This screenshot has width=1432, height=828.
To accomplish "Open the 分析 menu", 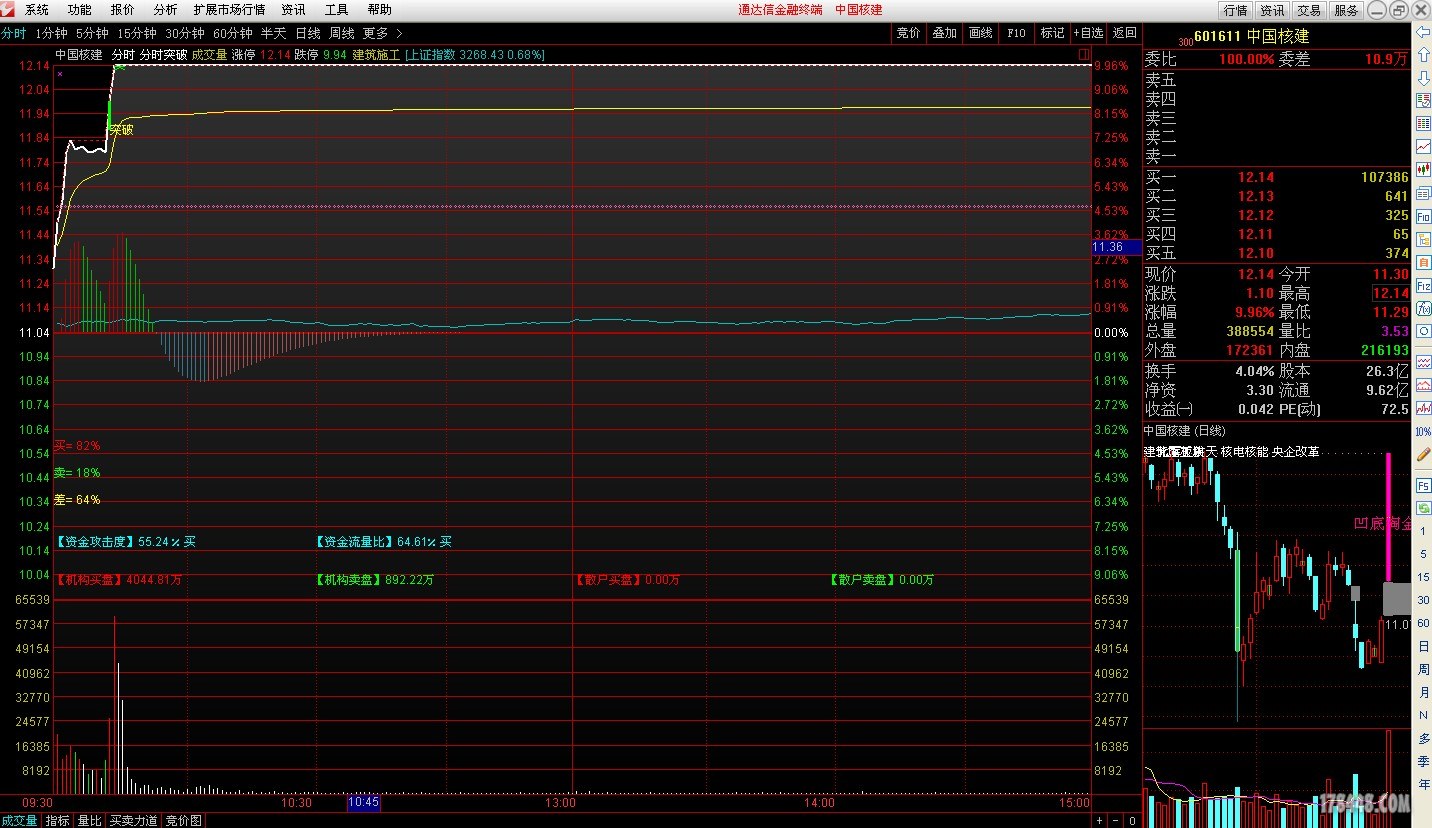I will [x=165, y=9].
